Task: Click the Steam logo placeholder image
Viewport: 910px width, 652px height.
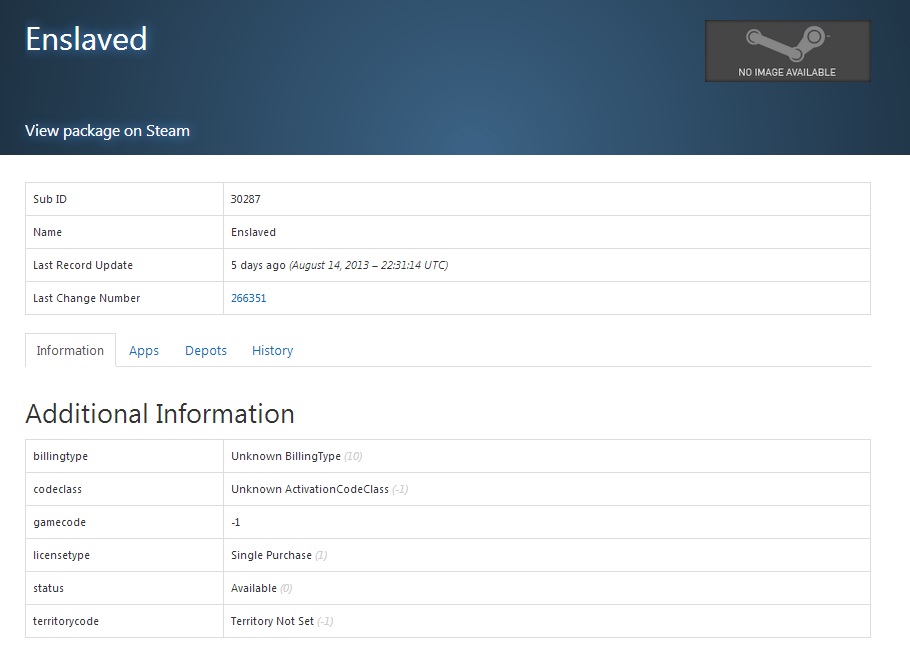Action: click(787, 51)
